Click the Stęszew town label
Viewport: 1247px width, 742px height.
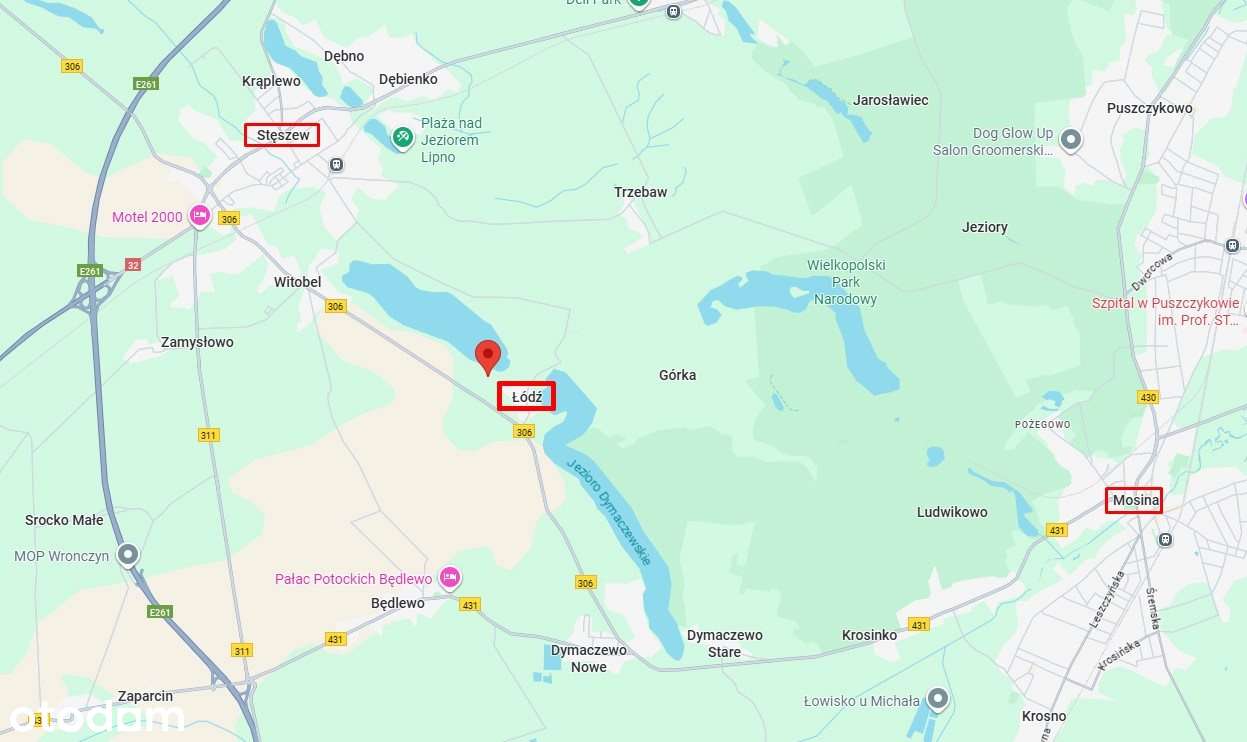pos(282,134)
